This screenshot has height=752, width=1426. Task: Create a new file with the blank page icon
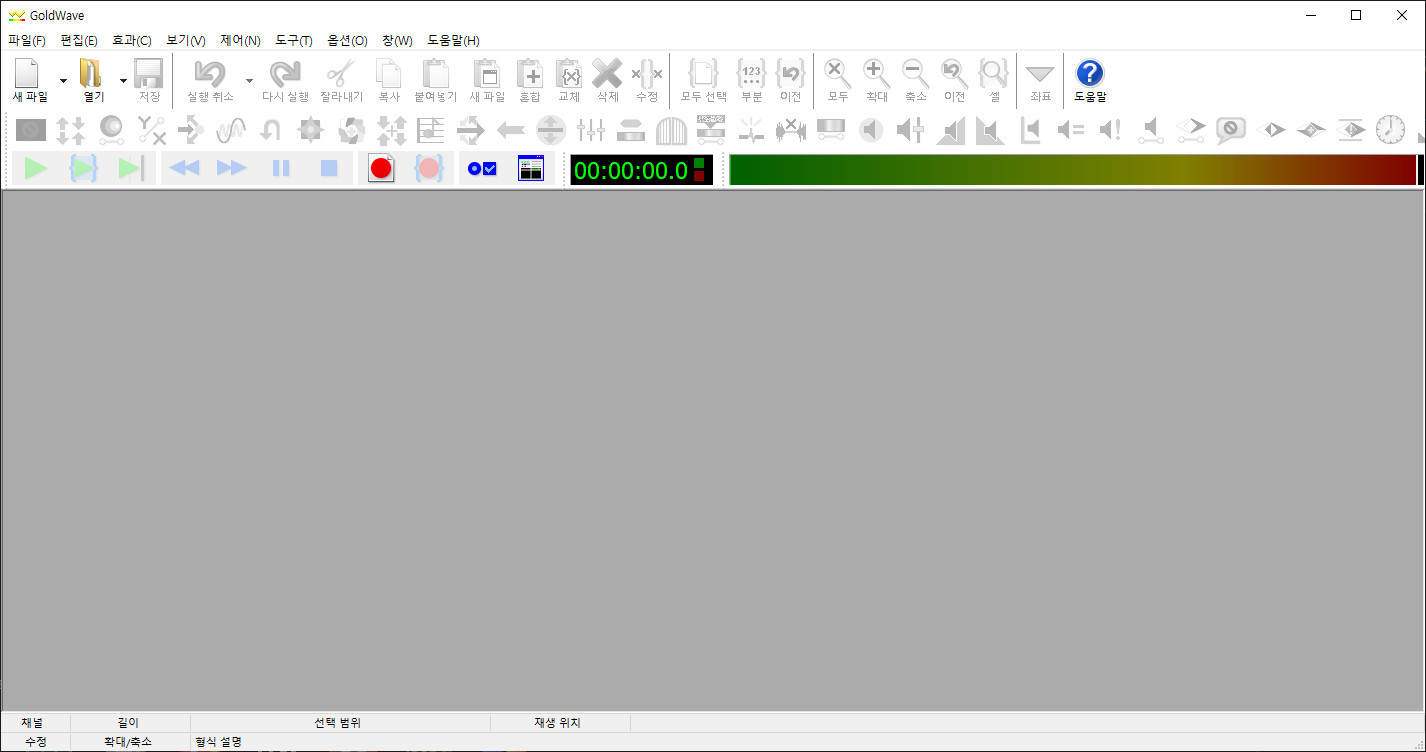(x=27, y=80)
